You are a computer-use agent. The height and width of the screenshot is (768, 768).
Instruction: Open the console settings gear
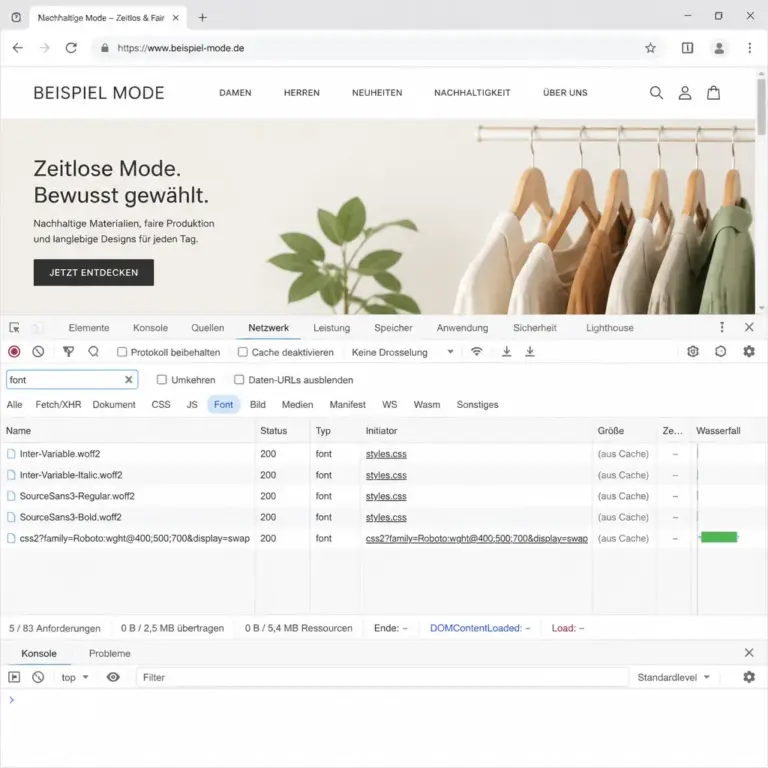tap(749, 677)
